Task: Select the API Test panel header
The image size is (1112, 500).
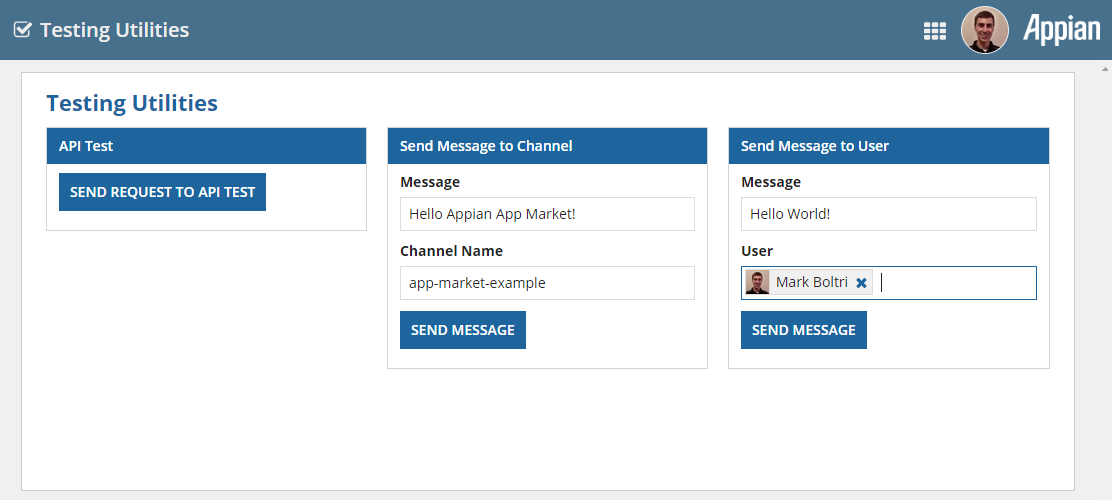Action: pos(206,146)
